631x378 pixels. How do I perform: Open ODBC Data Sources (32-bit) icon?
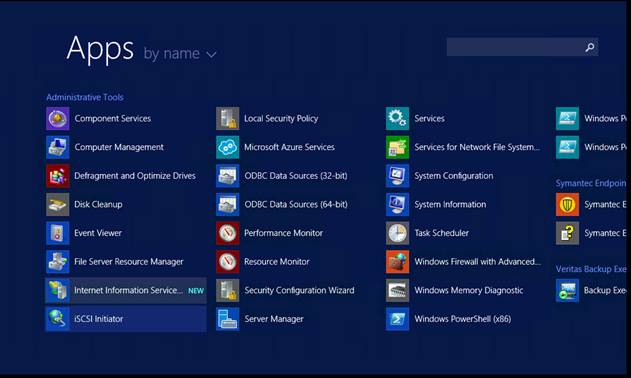[227, 176]
